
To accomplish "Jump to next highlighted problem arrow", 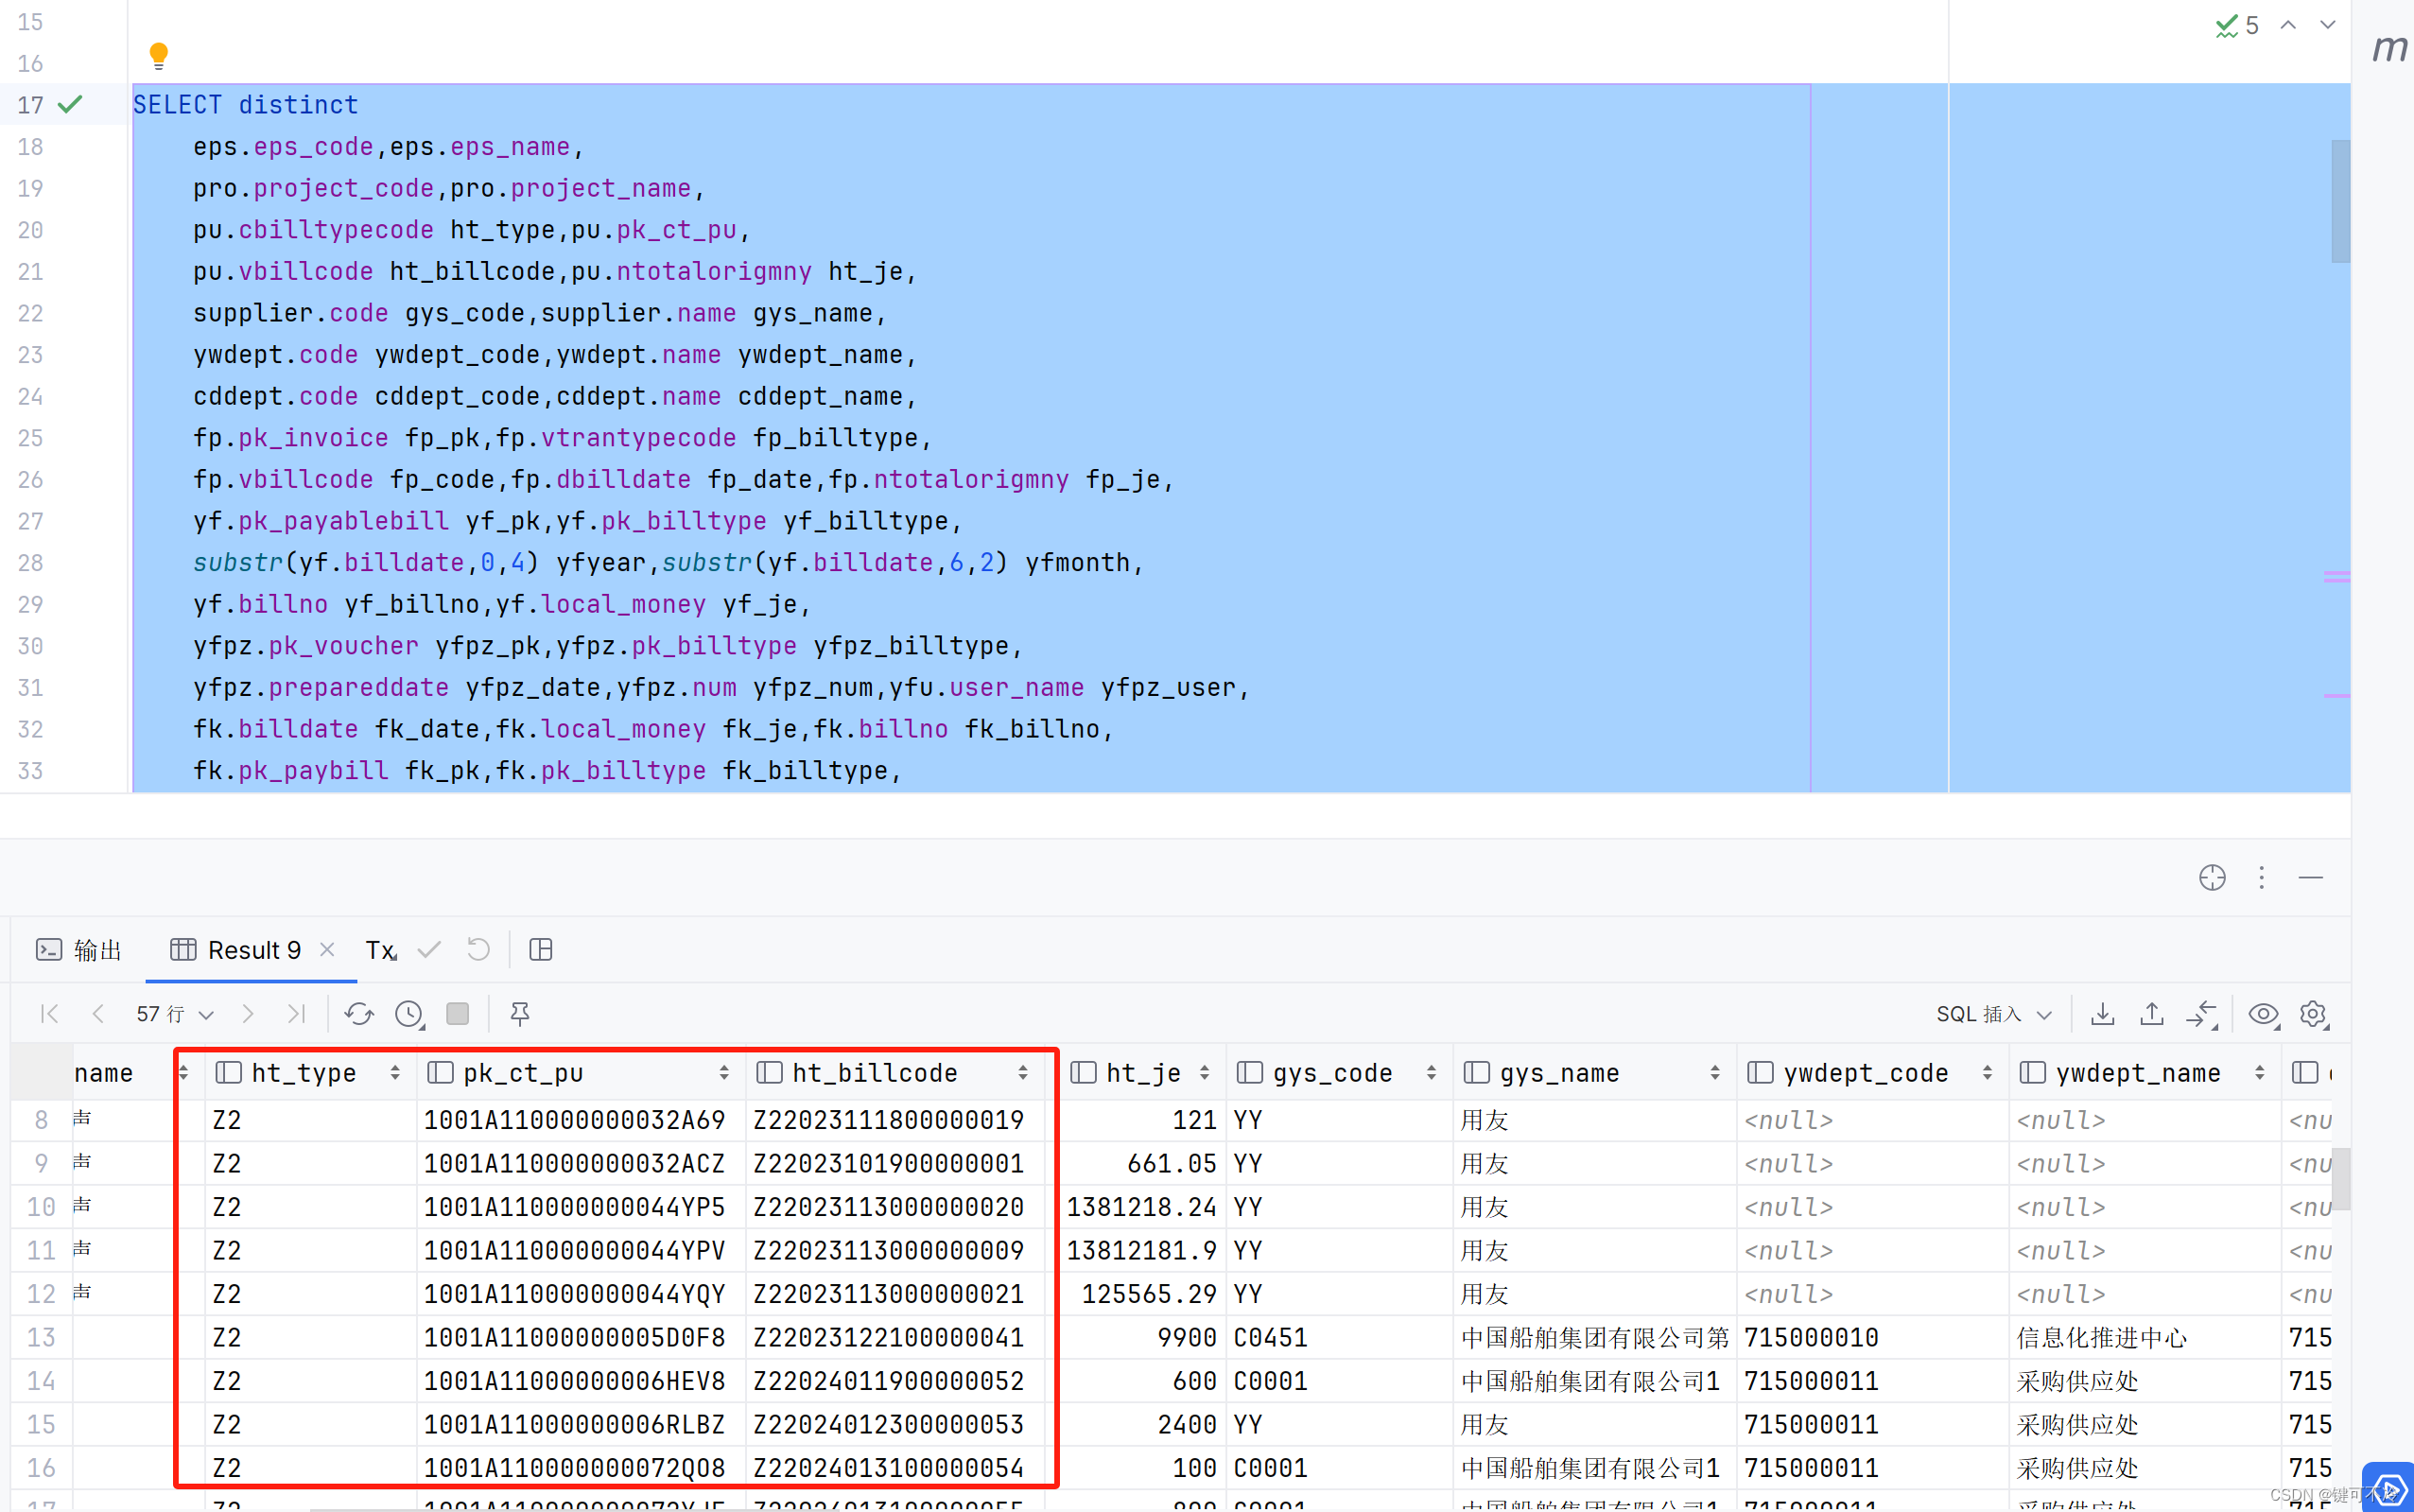I will tap(2327, 25).
